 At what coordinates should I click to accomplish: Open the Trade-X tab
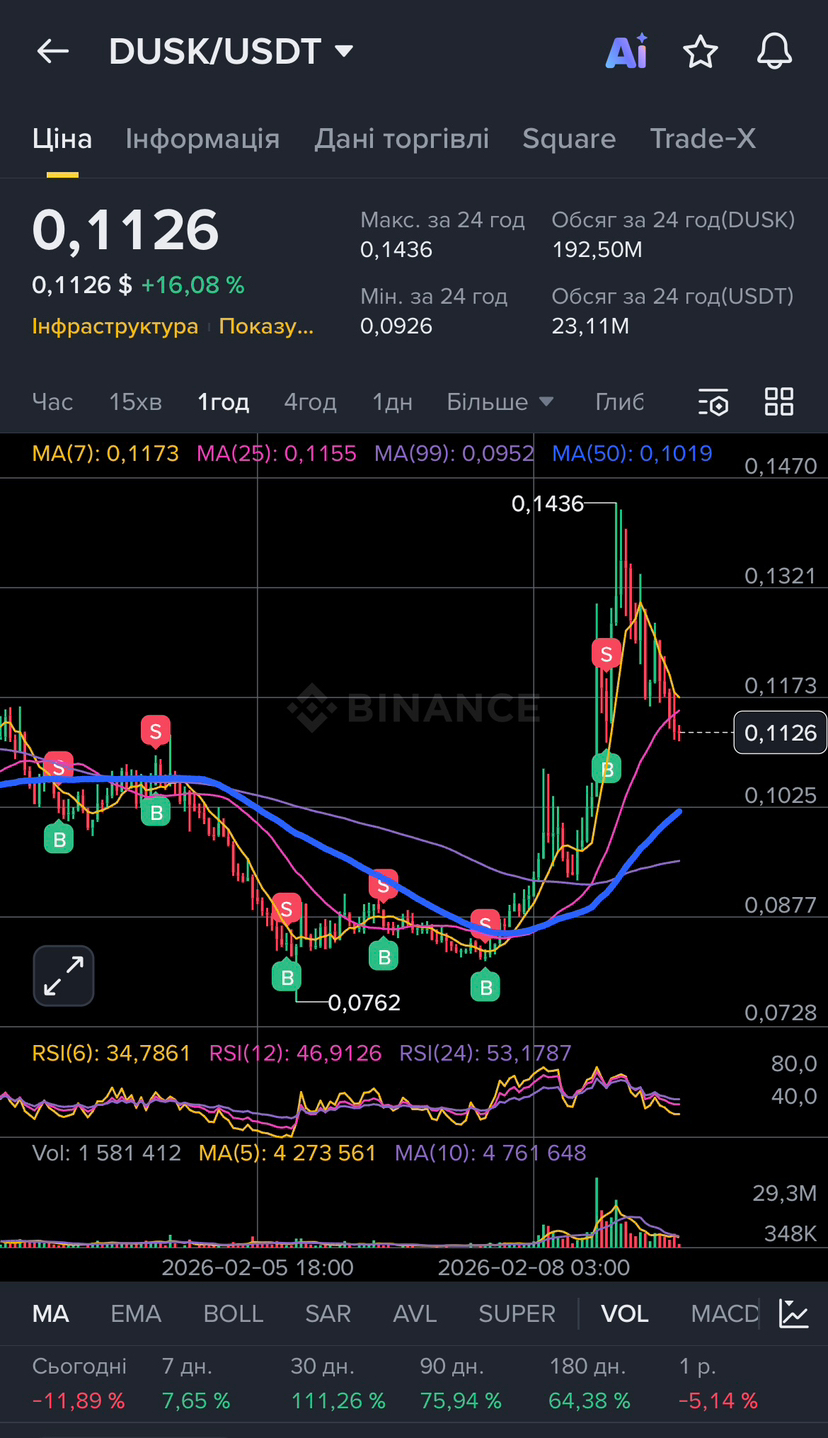coord(703,138)
